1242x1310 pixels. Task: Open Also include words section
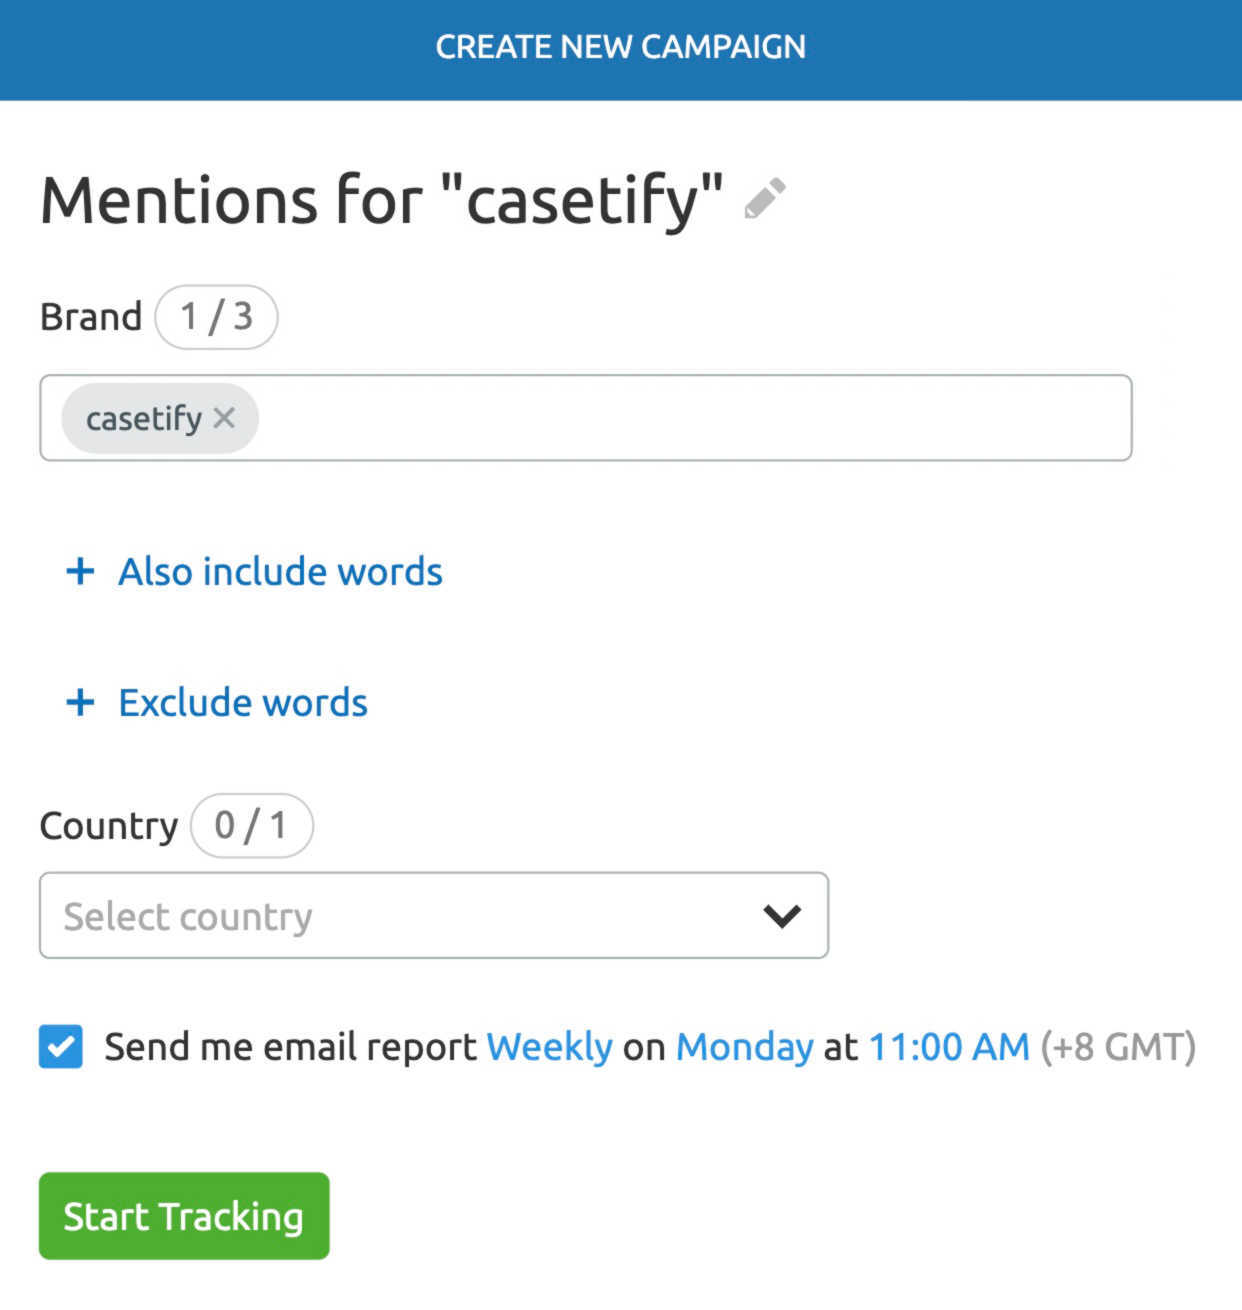tap(280, 572)
